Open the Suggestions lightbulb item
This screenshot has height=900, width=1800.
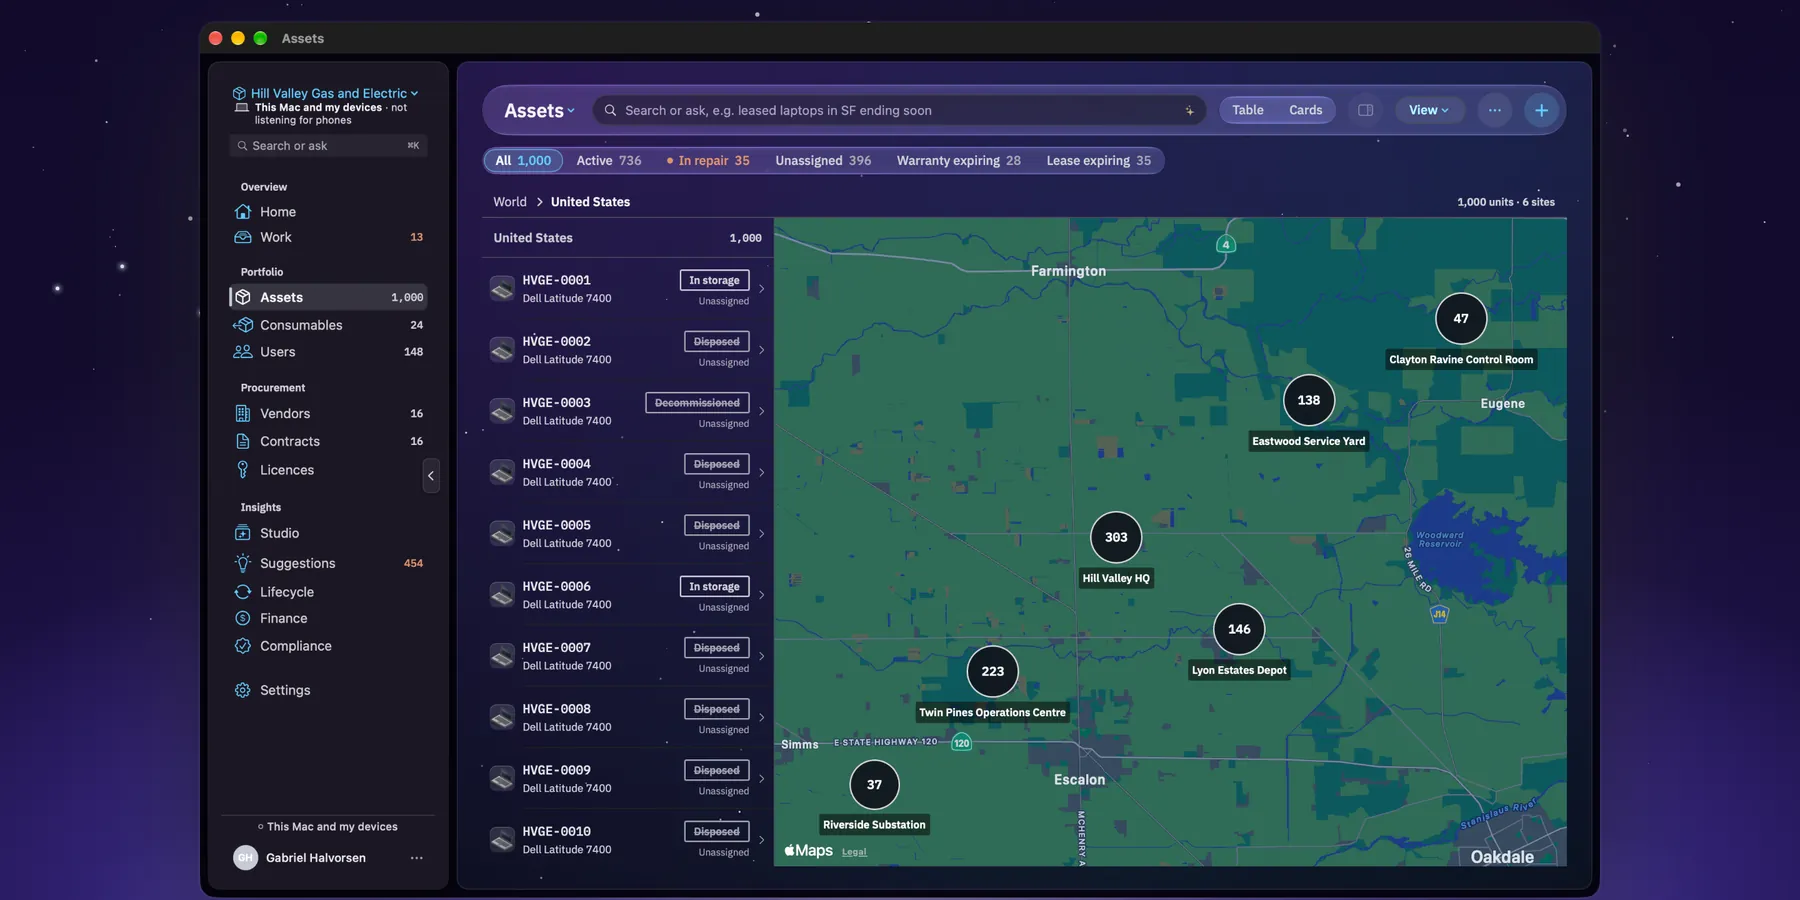pos(328,563)
